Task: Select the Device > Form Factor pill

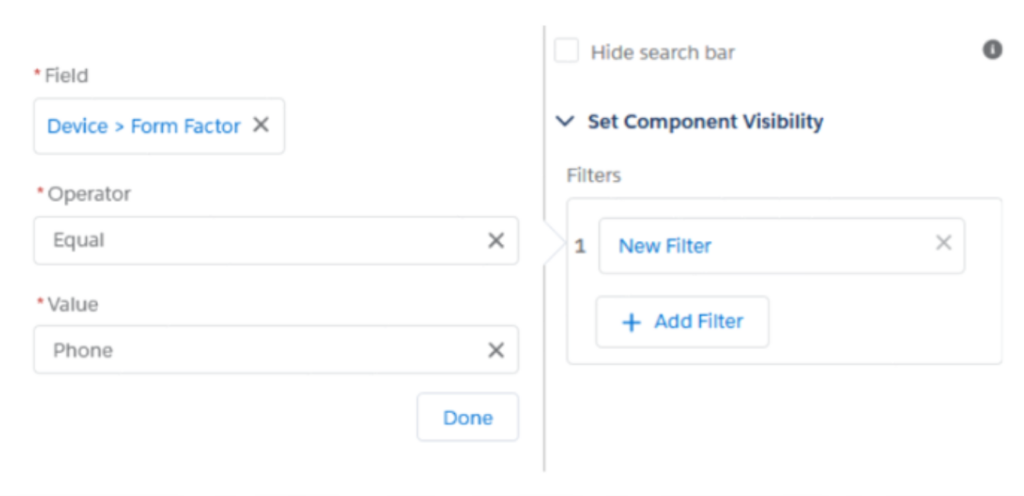Action: tap(144, 126)
